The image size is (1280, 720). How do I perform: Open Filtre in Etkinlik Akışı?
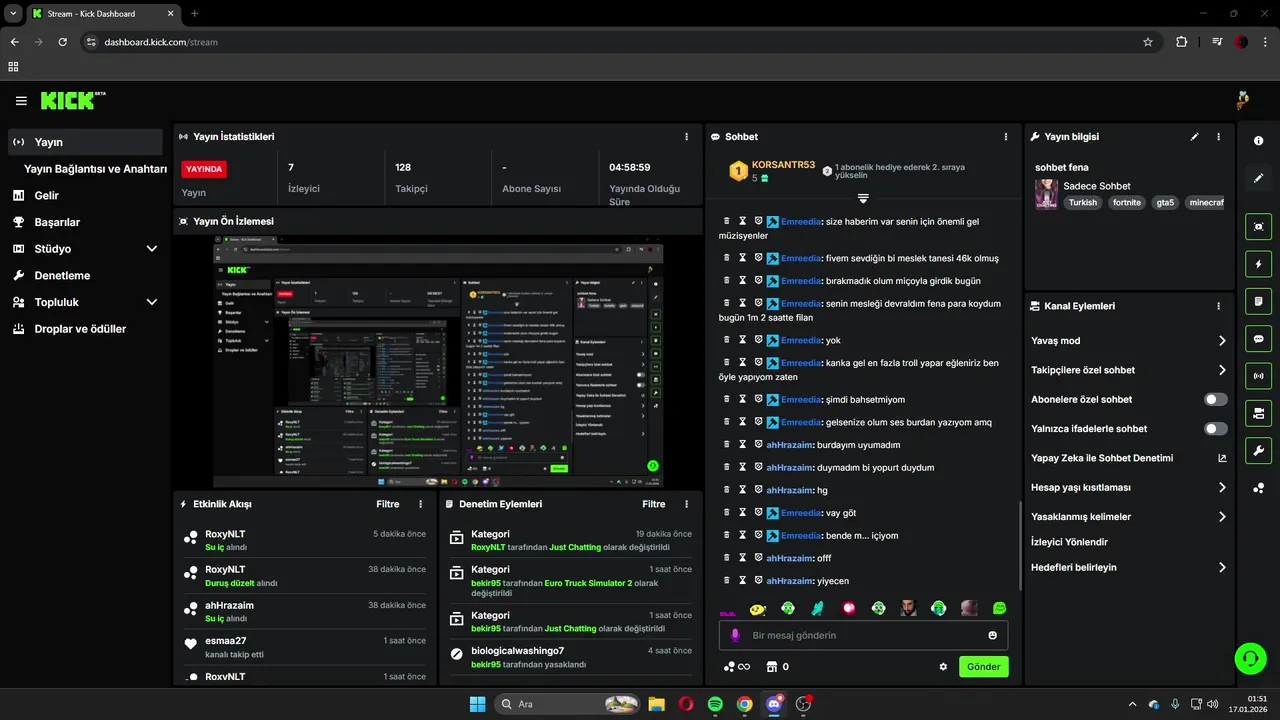388,504
